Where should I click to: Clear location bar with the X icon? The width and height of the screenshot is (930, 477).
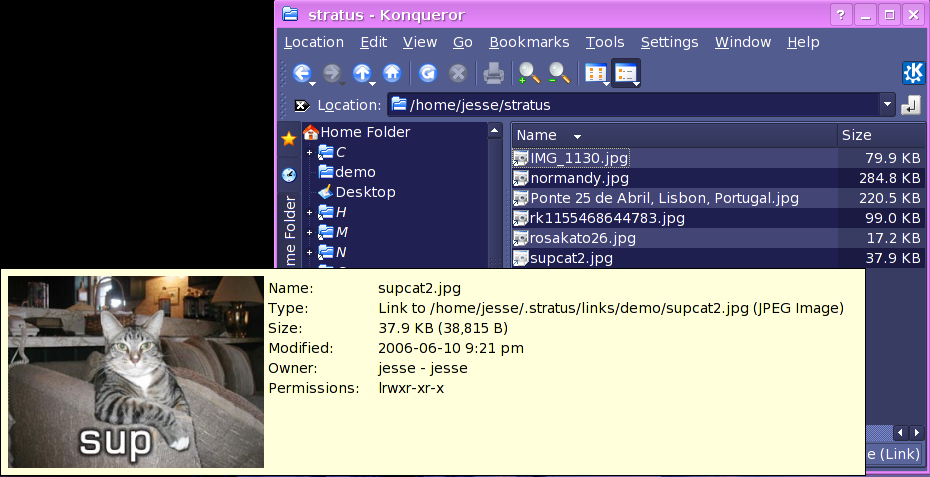click(302, 106)
